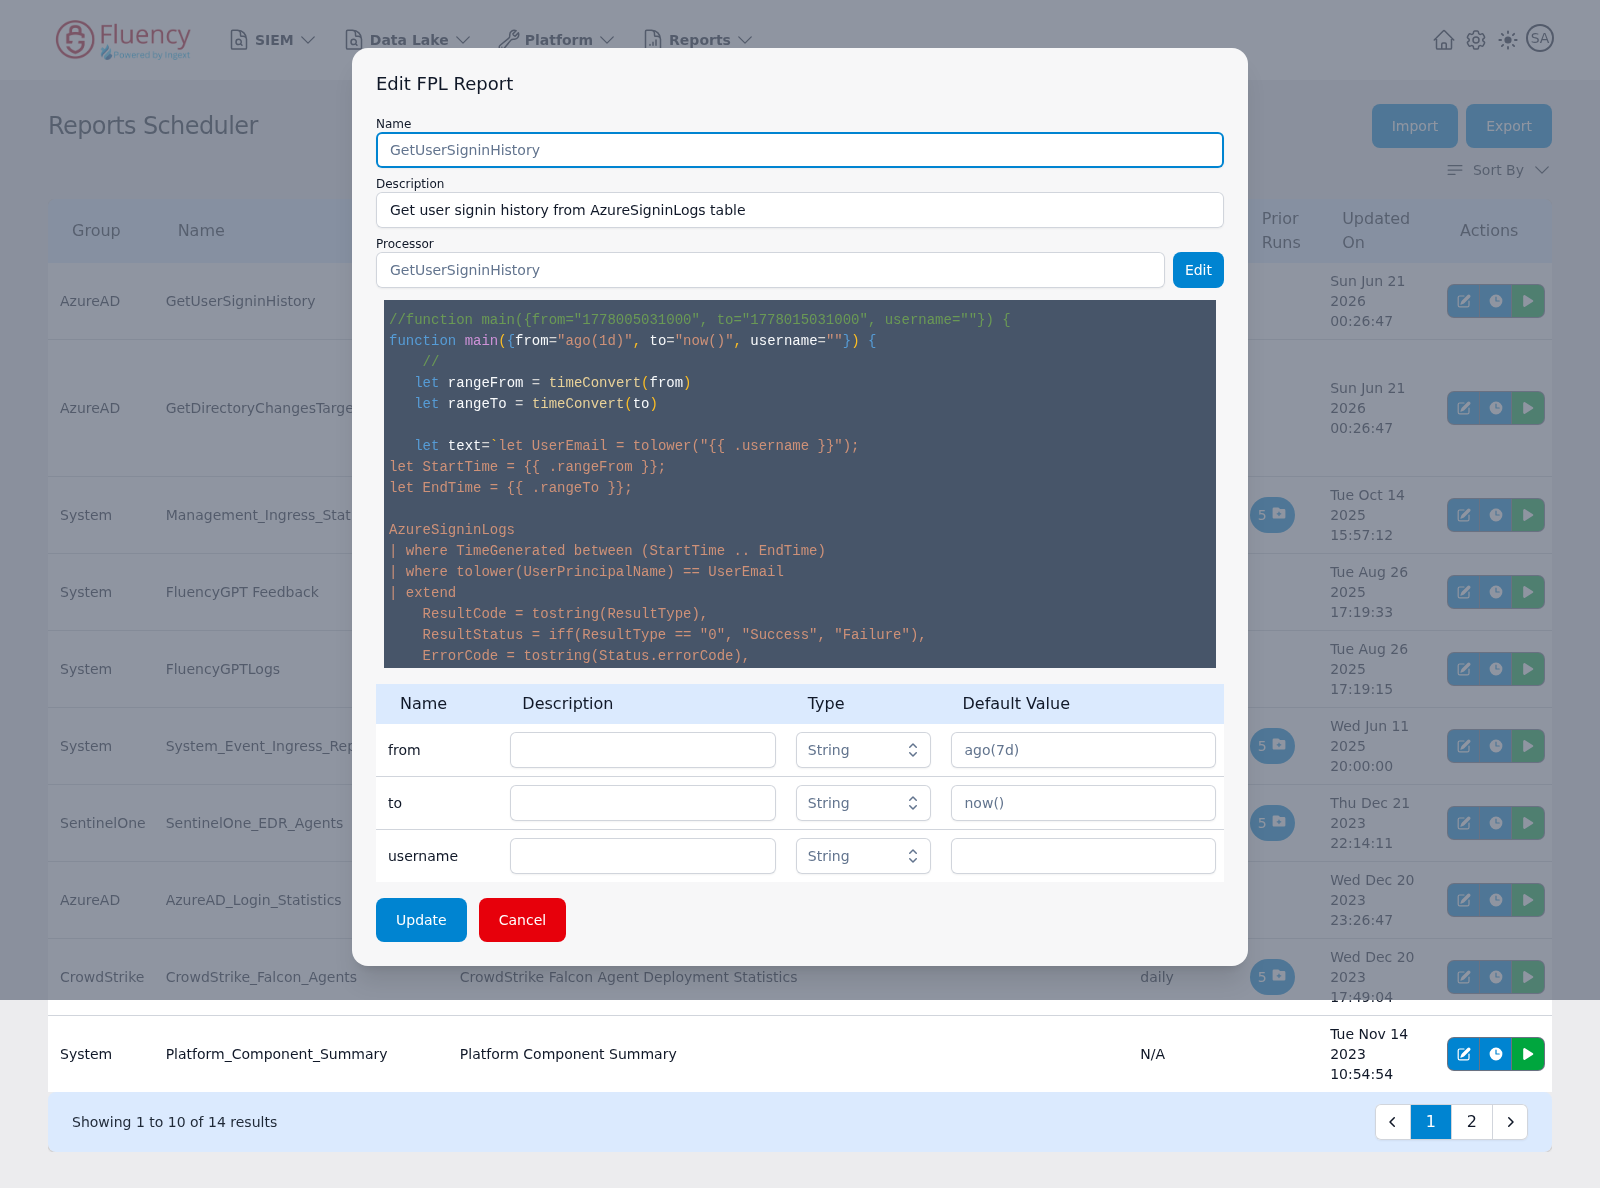Click the Export button
1600x1188 pixels.
tap(1509, 126)
